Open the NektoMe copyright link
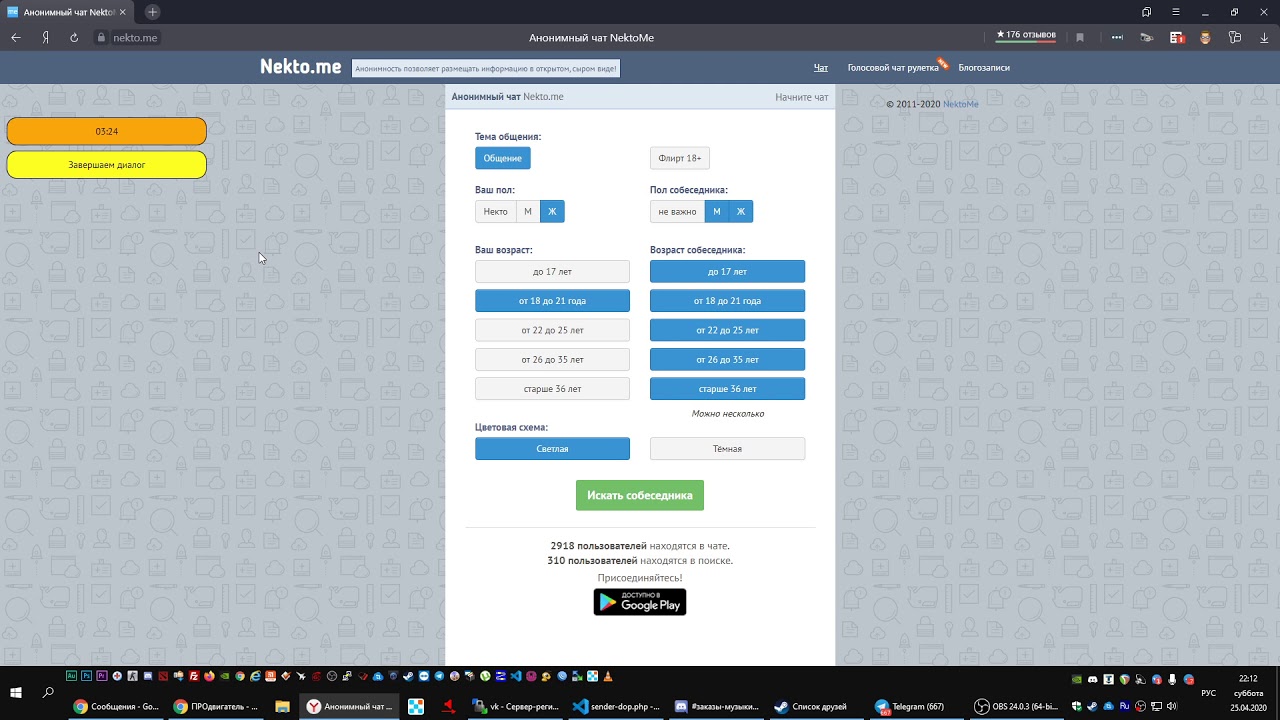This screenshot has width=1280, height=720. (961, 104)
